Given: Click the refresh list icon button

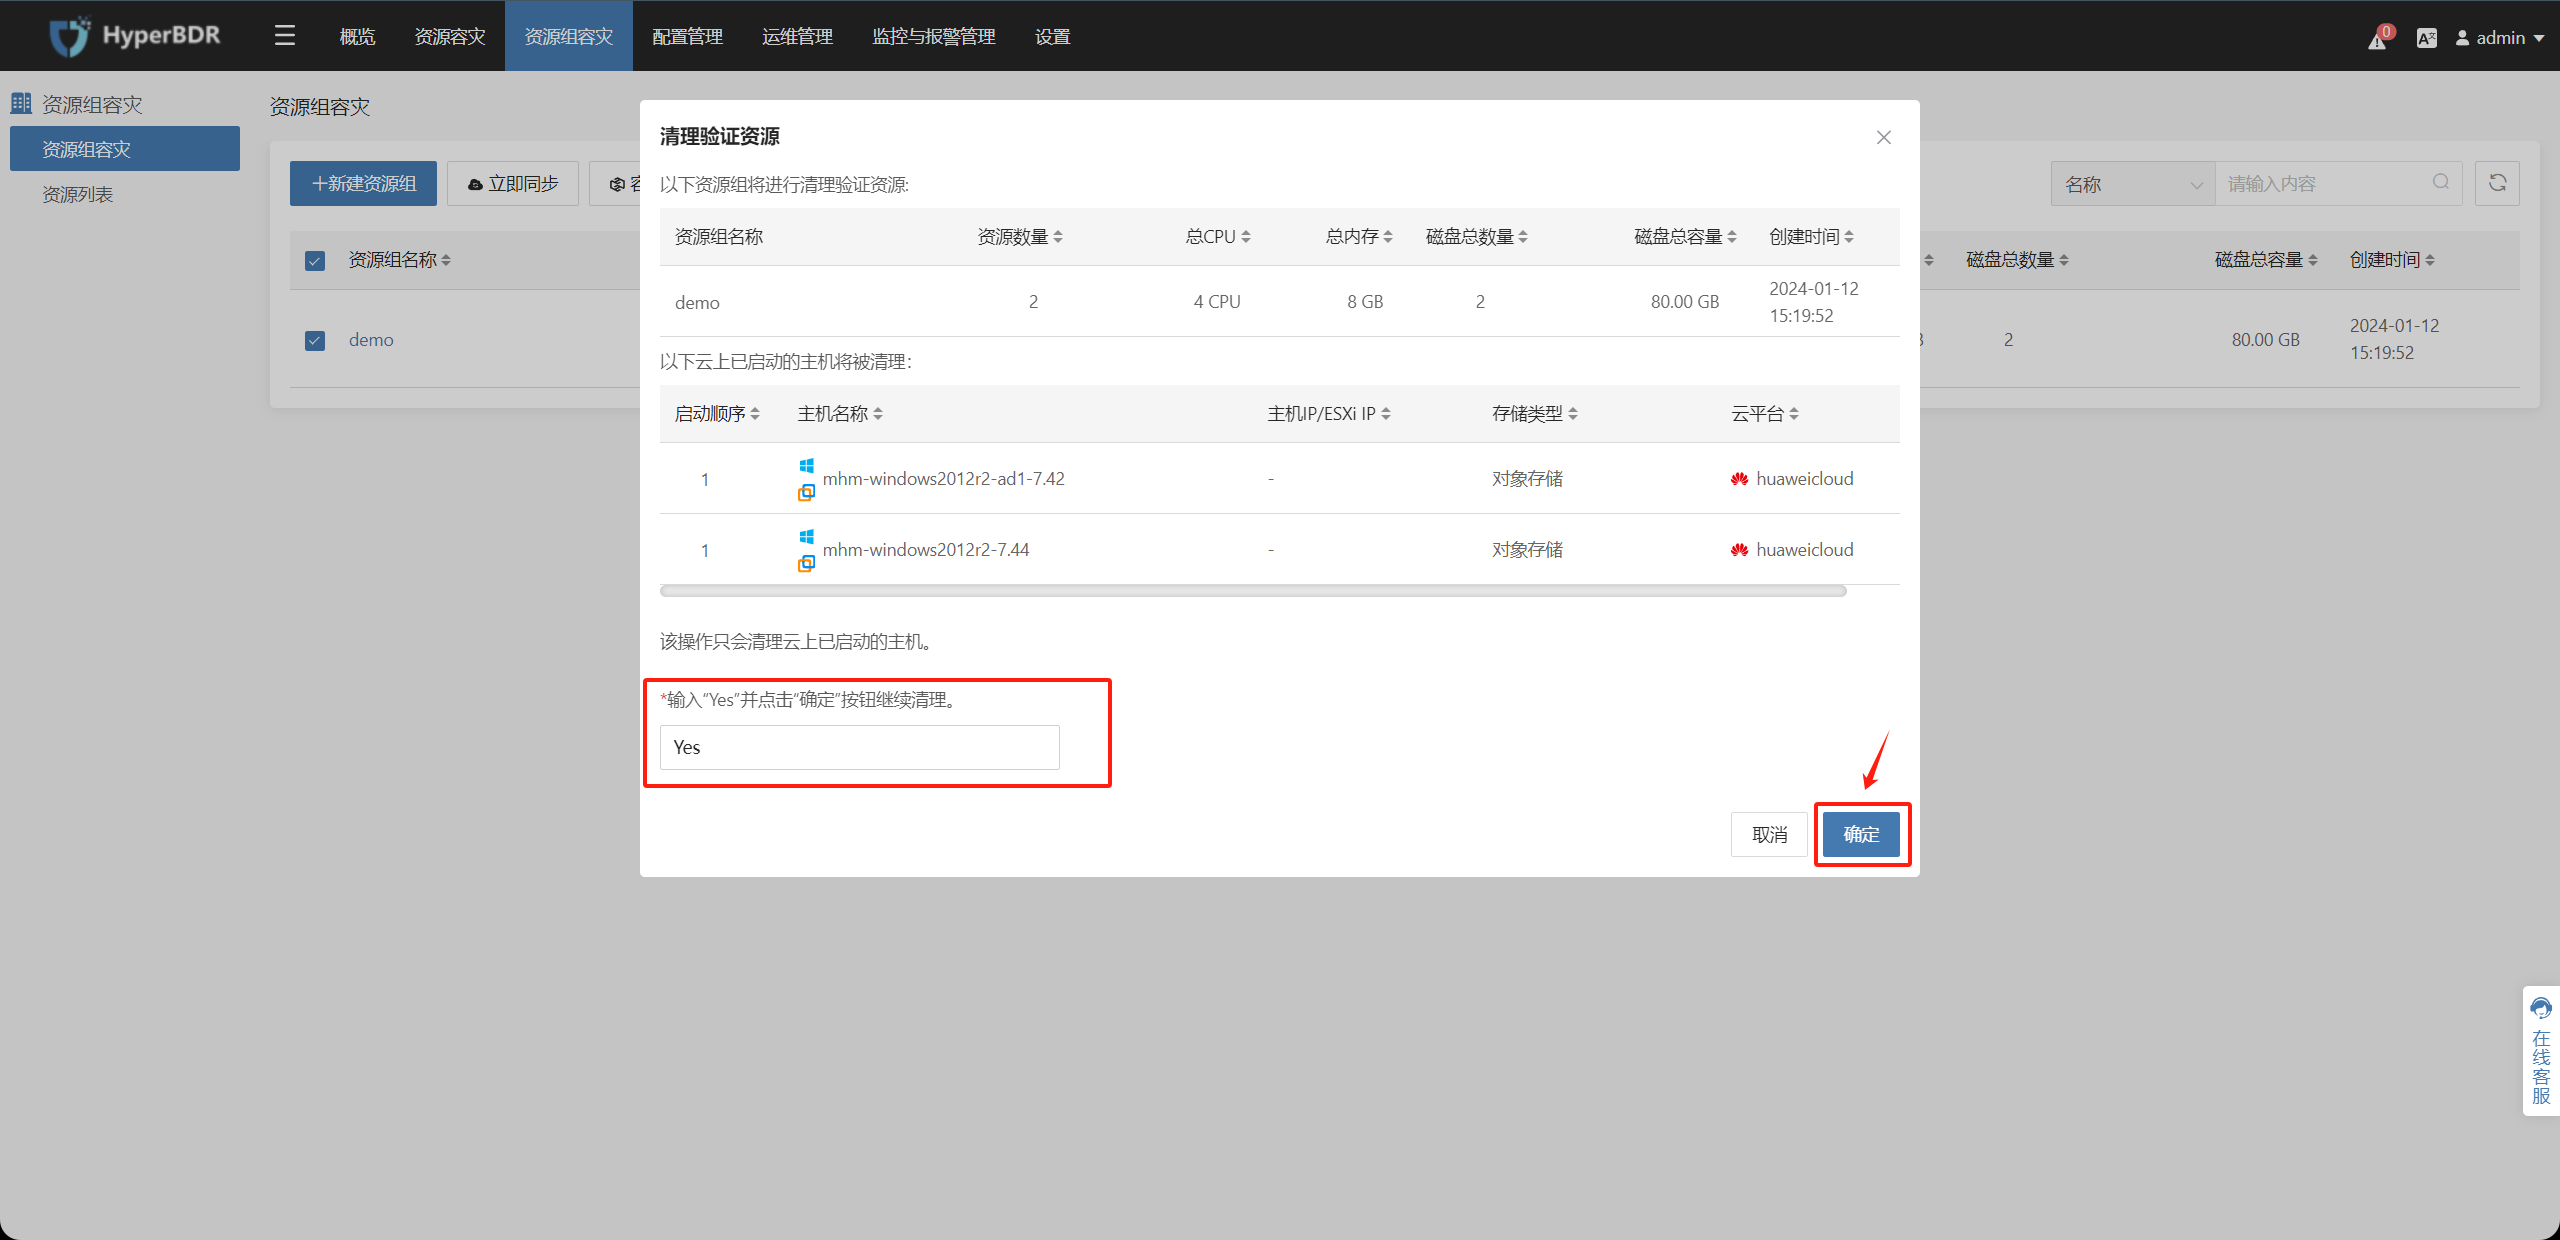Looking at the screenshot, I should point(2497,183).
